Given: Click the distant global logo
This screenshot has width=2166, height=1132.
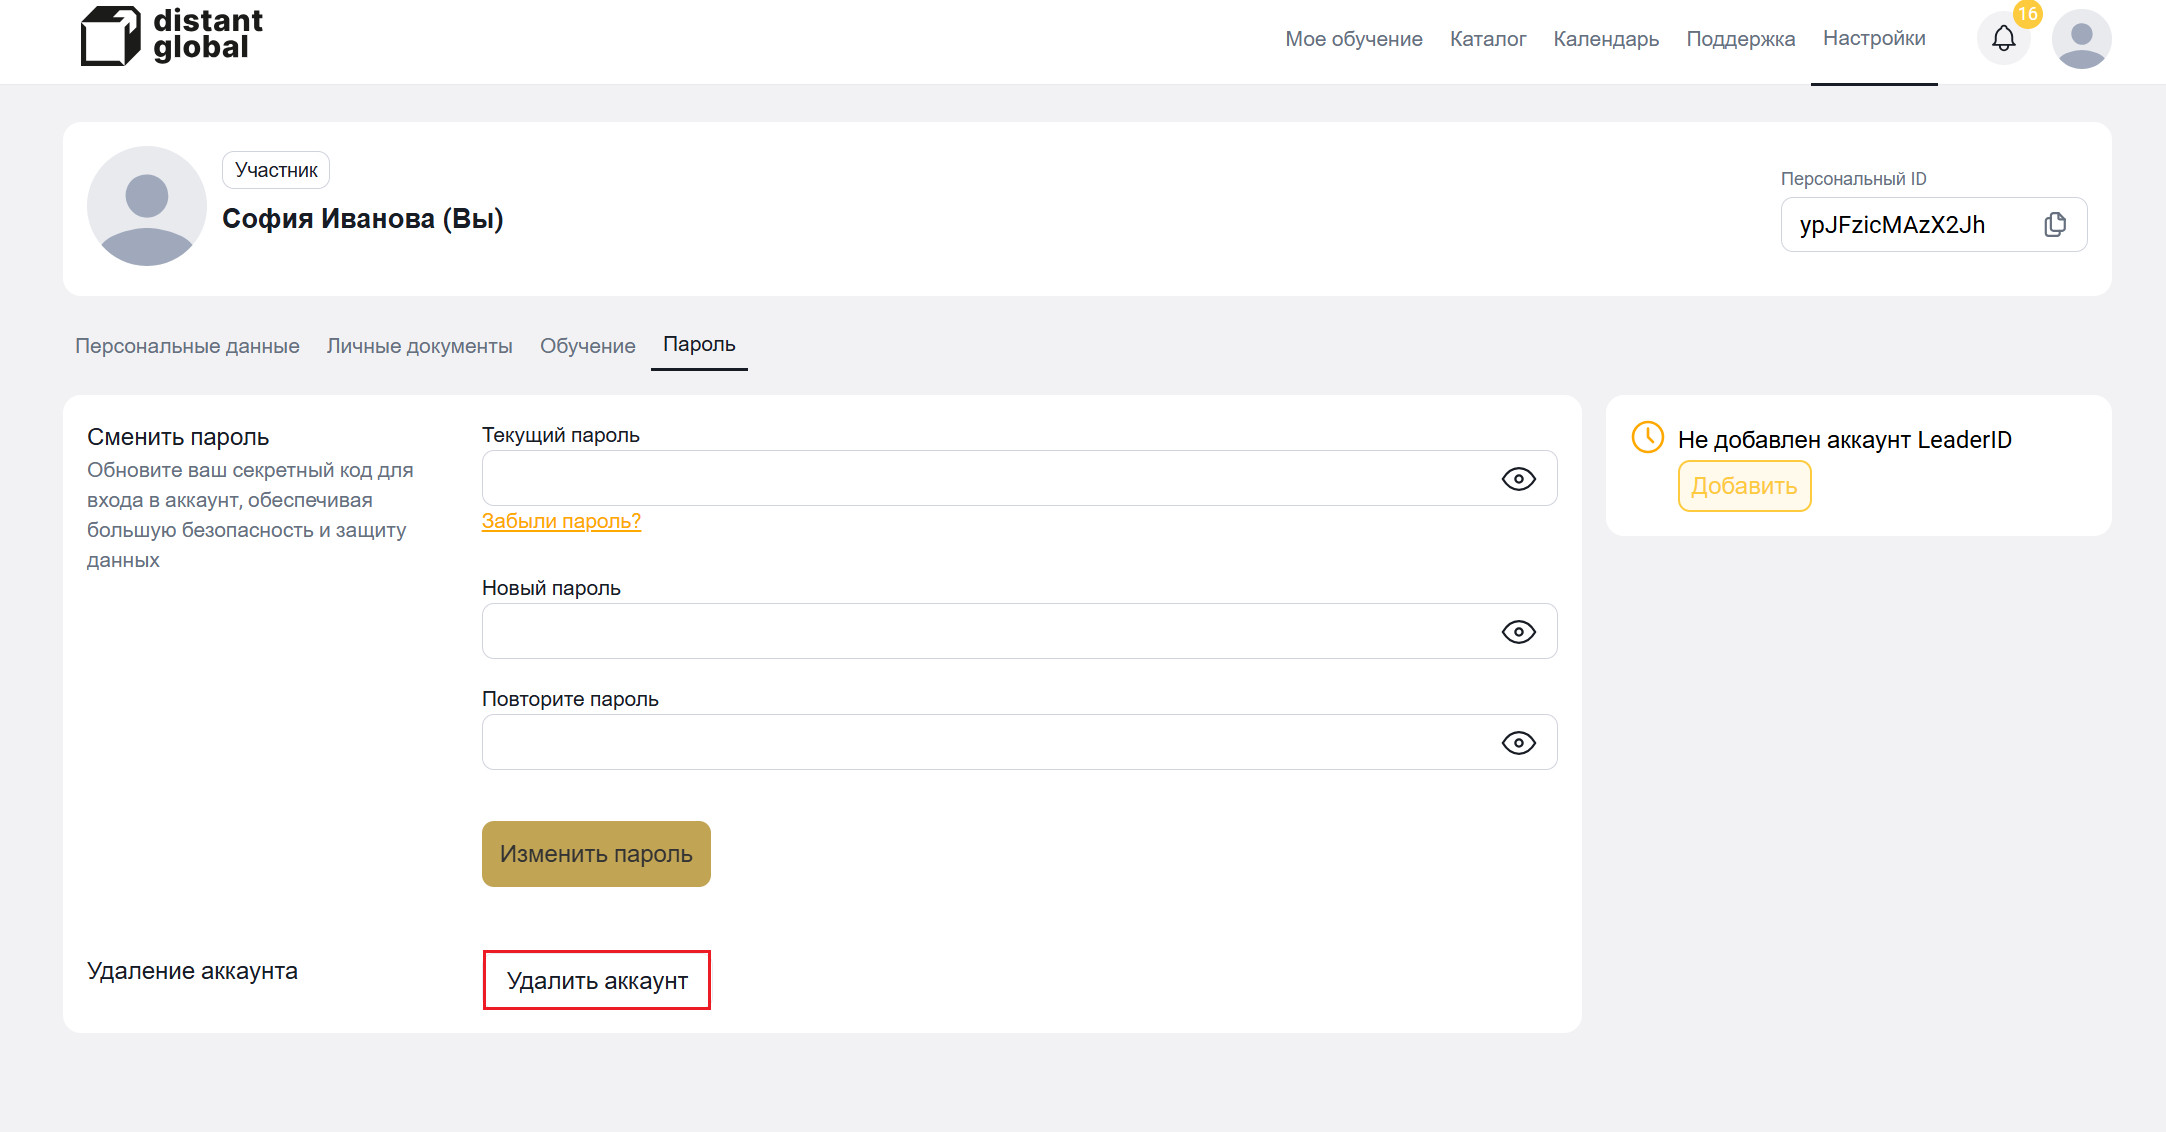Looking at the screenshot, I should [171, 36].
